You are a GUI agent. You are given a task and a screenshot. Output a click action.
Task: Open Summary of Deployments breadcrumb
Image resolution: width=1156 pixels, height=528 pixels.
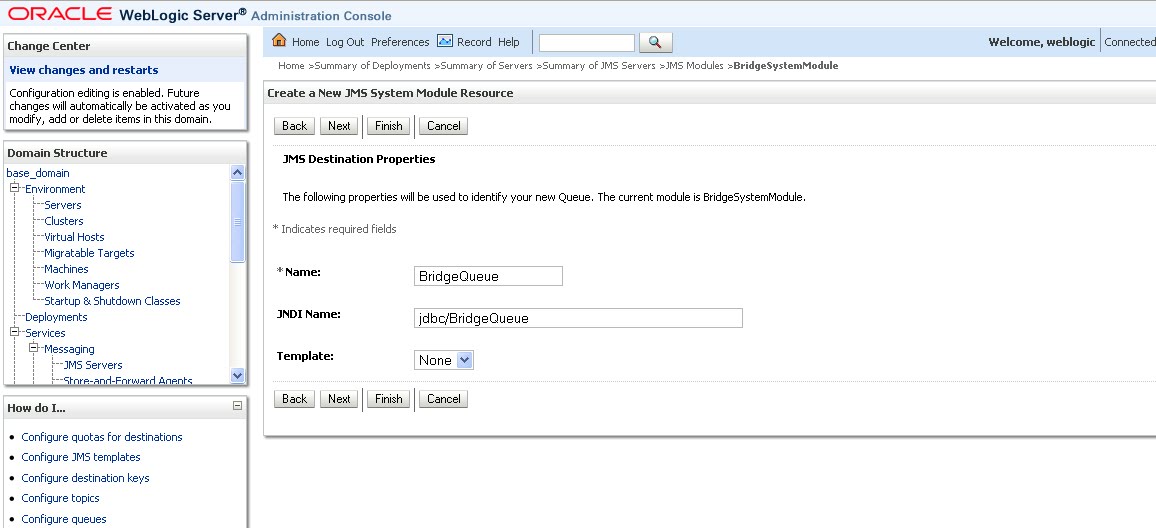(372, 66)
